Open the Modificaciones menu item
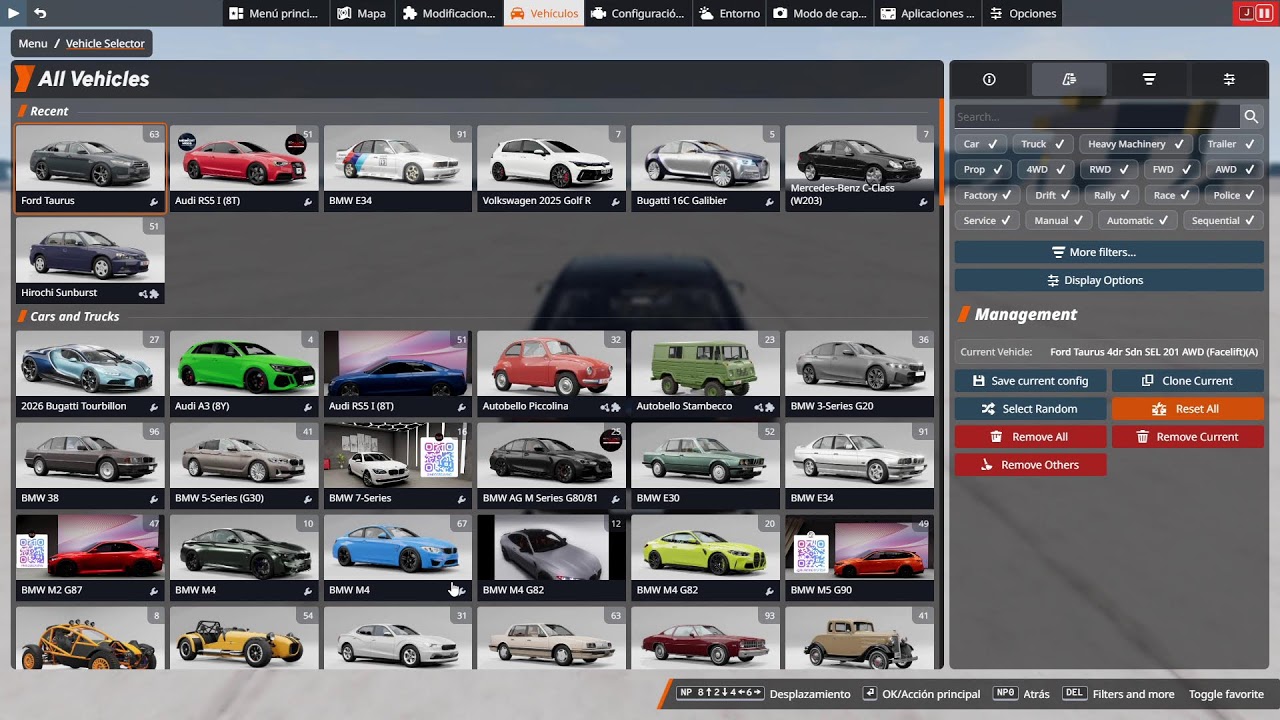Viewport: 1280px width, 720px height. (x=449, y=13)
